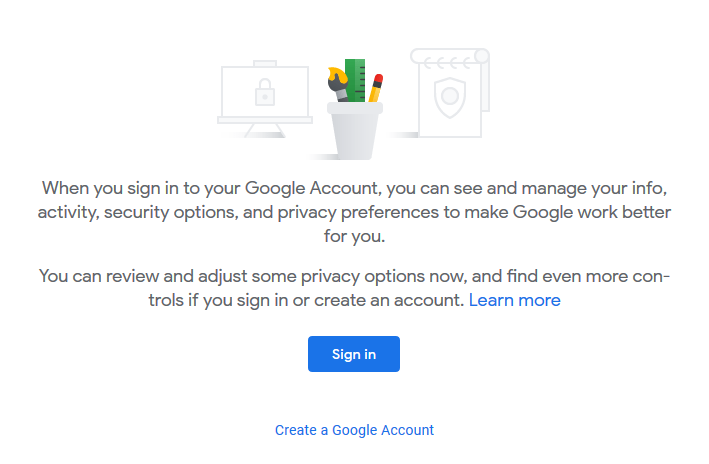Screen dimensions: 709x464
Task: Click the words "Google Account" in first paragraph
Action: (x=311, y=188)
